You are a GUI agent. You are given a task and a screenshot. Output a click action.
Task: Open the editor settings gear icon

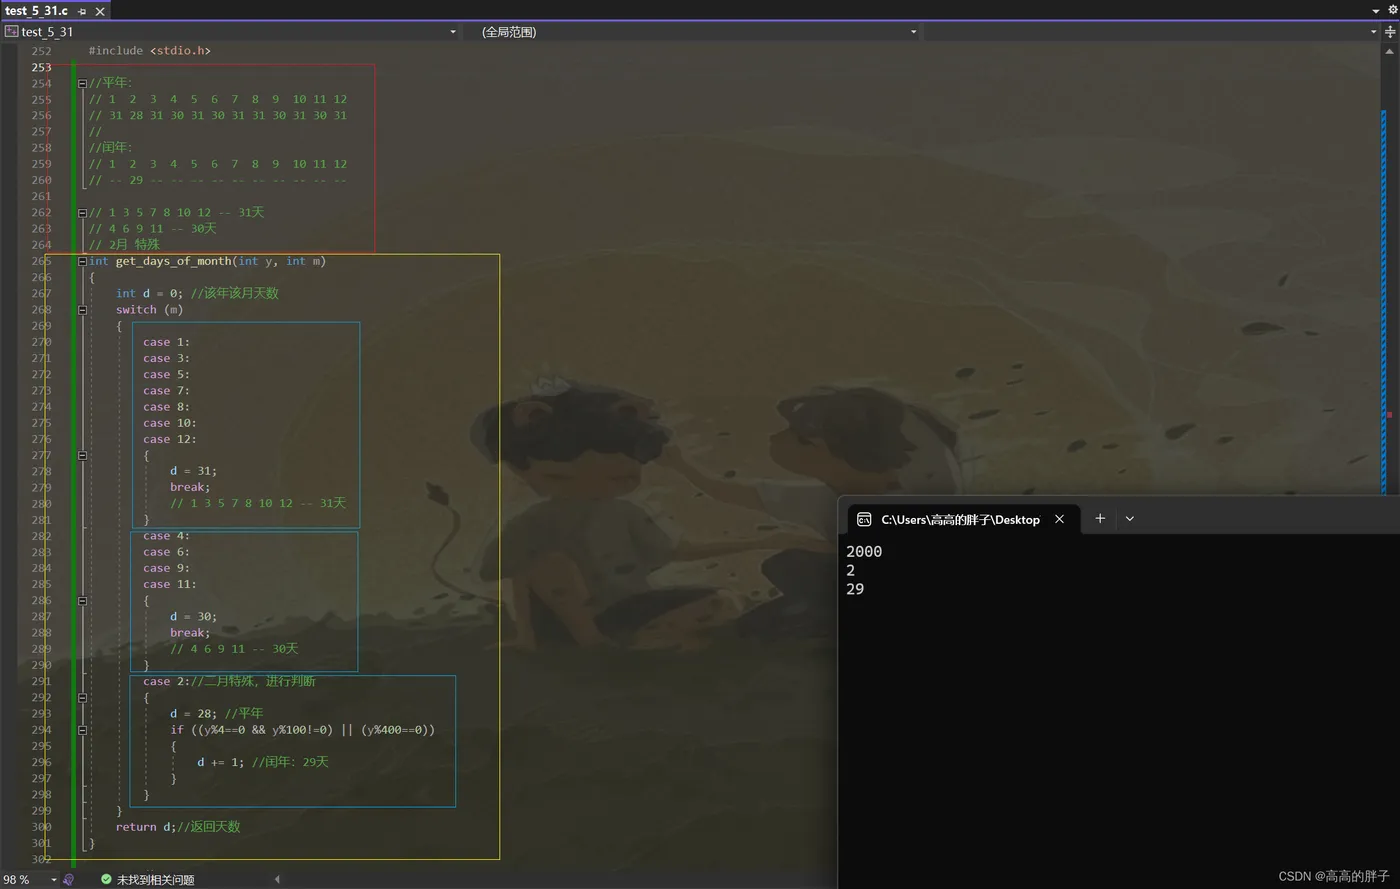pyautogui.click(x=1392, y=10)
